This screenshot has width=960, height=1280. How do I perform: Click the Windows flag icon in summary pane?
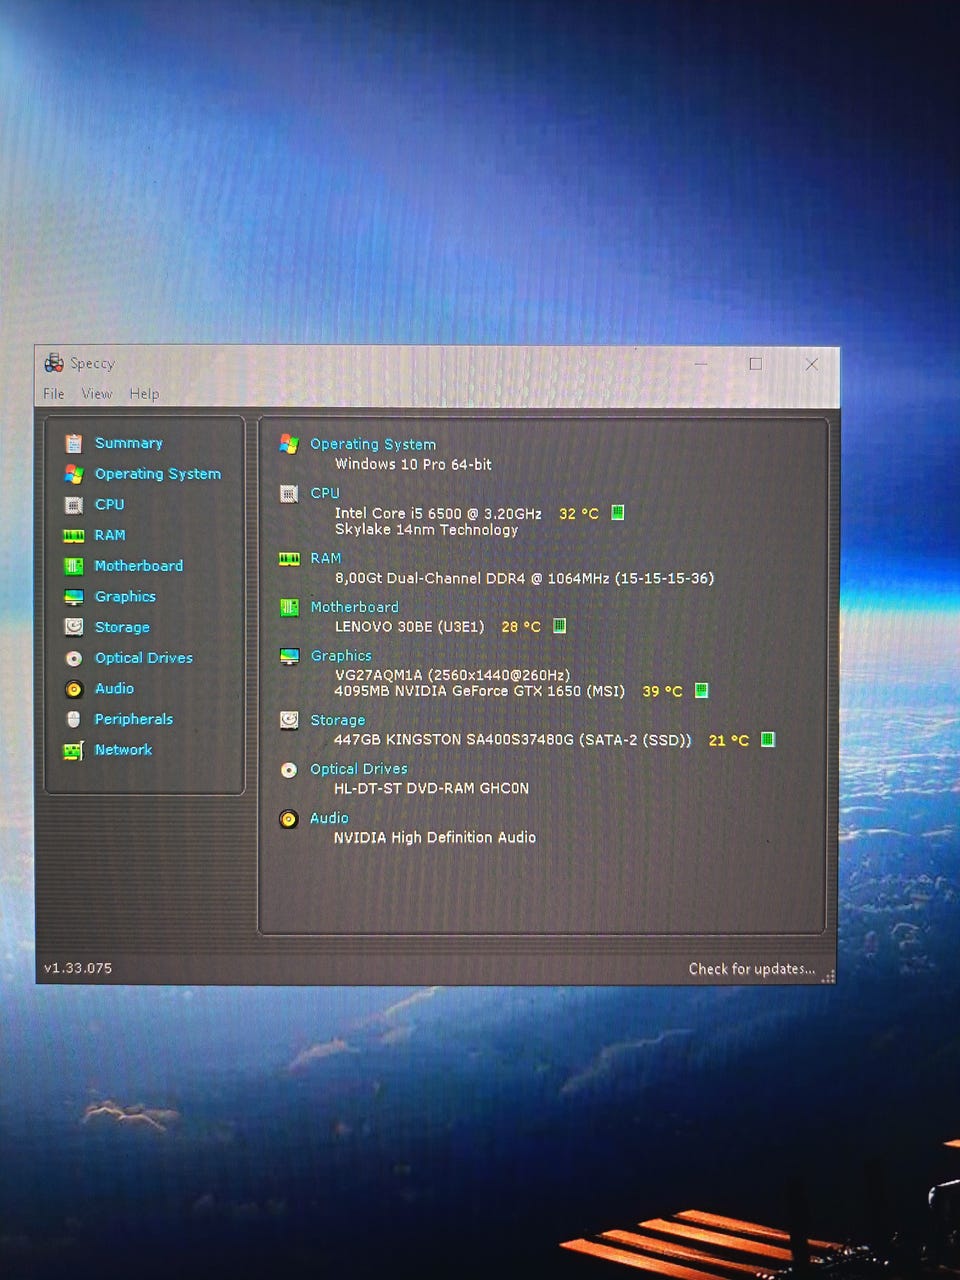(x=289, y=444)
